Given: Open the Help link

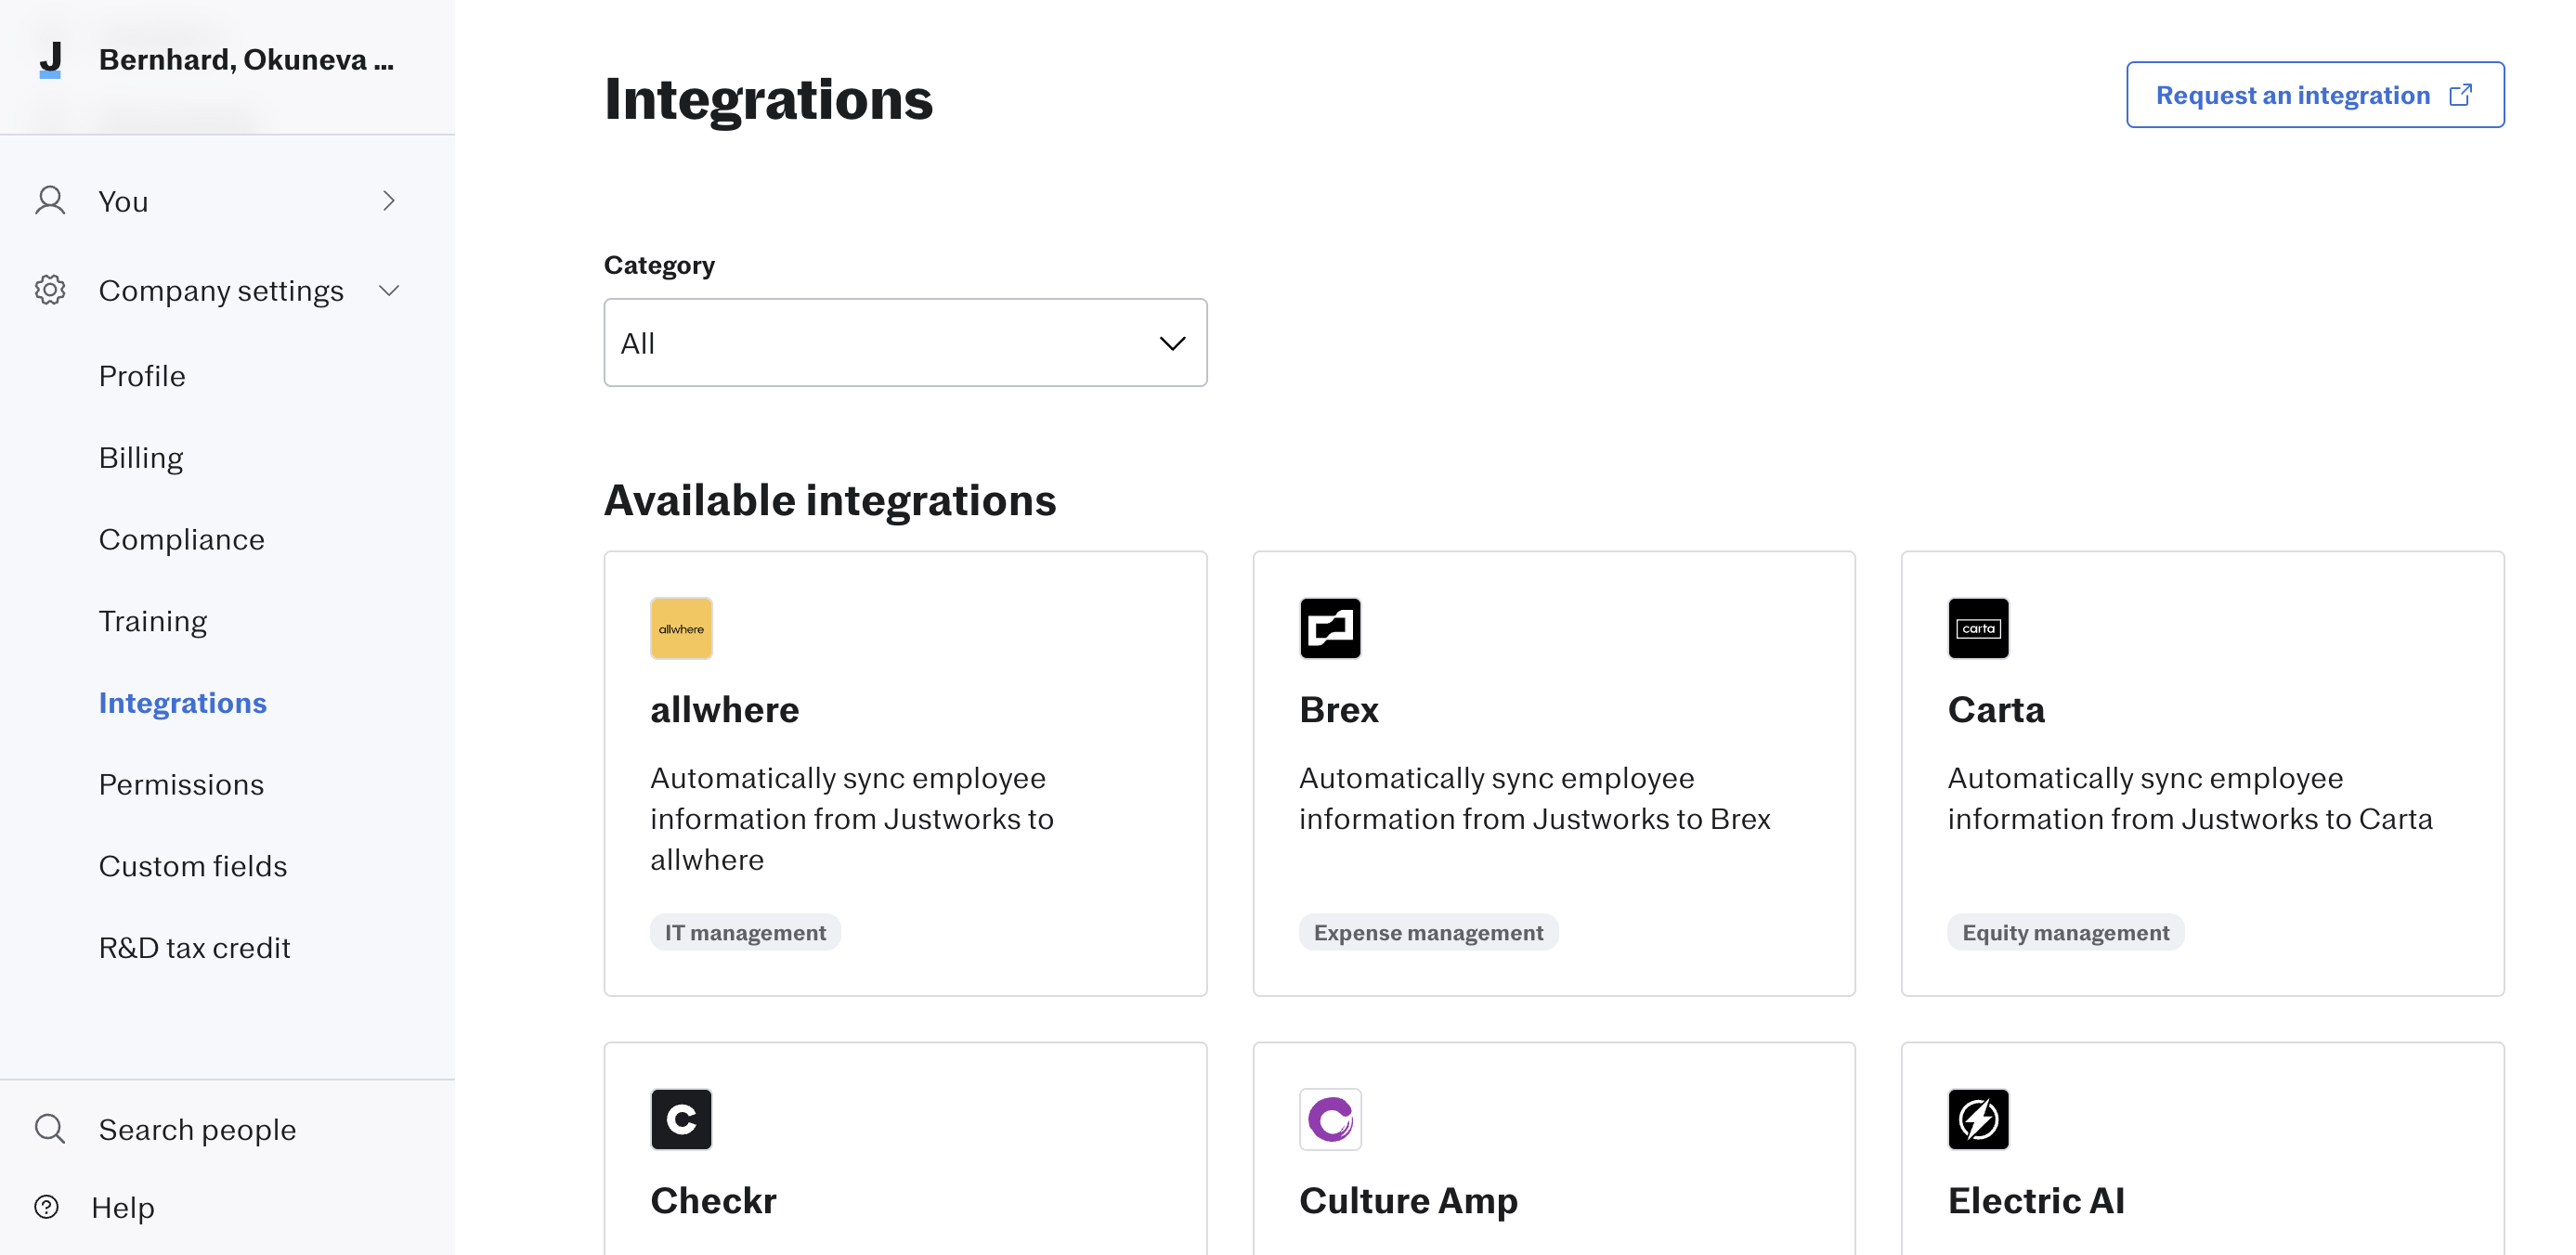Looking at the screenshot, I should [123, 1207].
